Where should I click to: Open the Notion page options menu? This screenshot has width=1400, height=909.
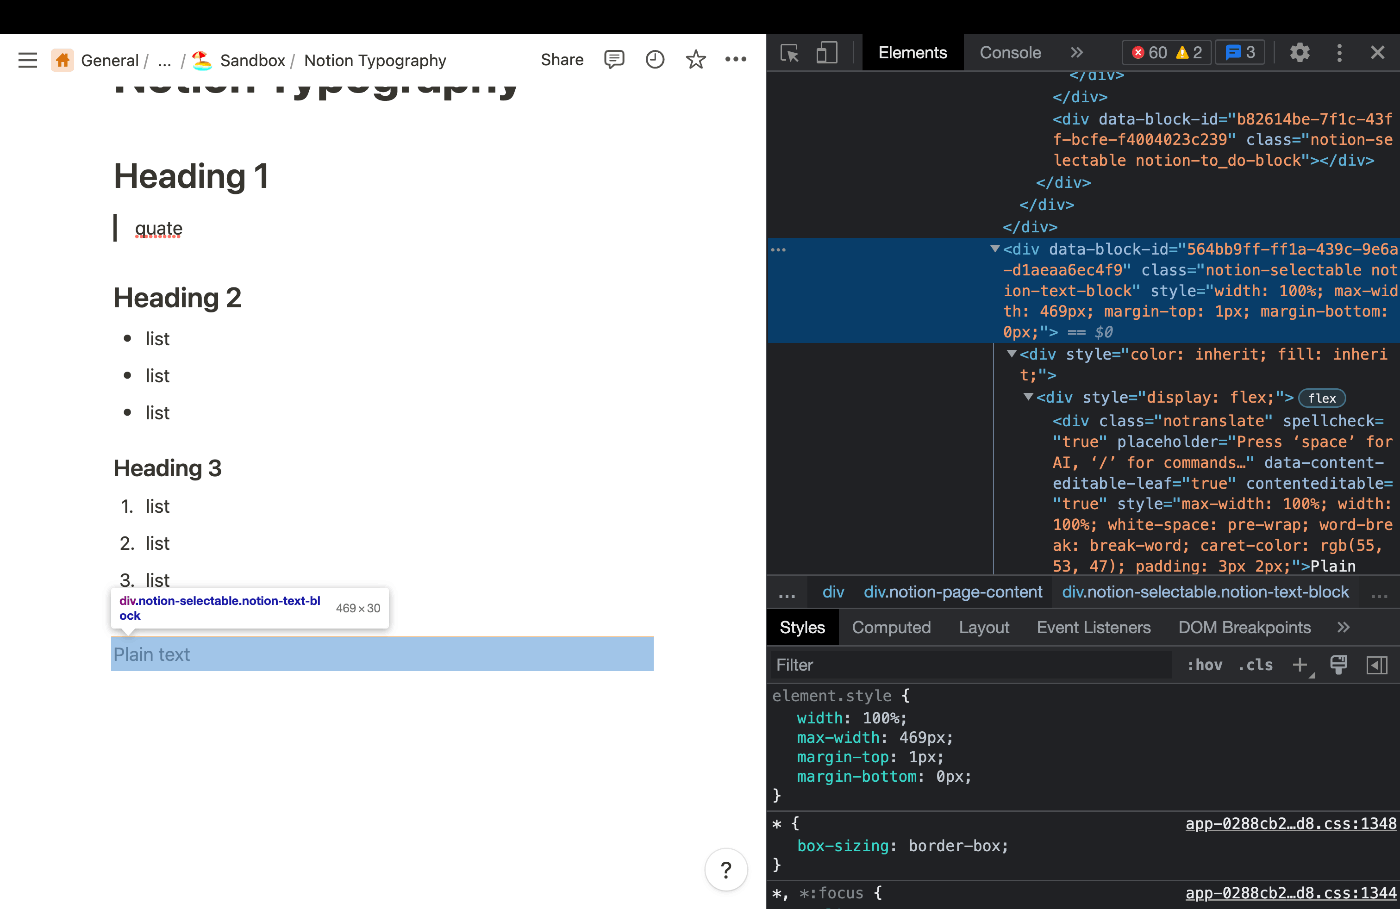[736, 60]
